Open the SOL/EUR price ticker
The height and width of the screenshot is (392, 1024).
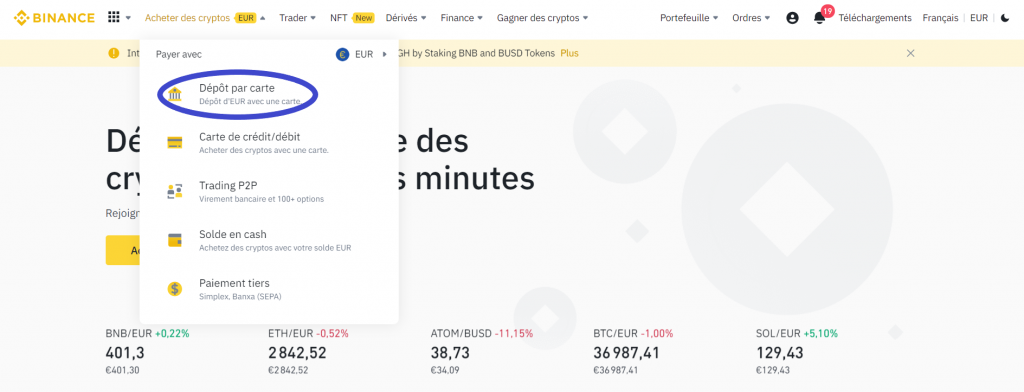pyautogui.click(x=797, y=352)
